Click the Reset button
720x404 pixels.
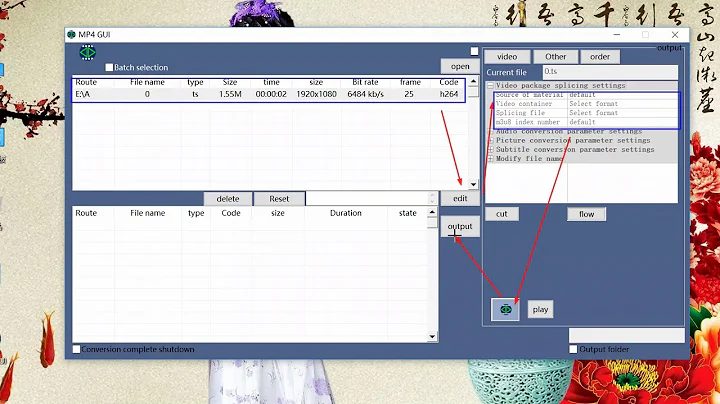pos(279,199)
